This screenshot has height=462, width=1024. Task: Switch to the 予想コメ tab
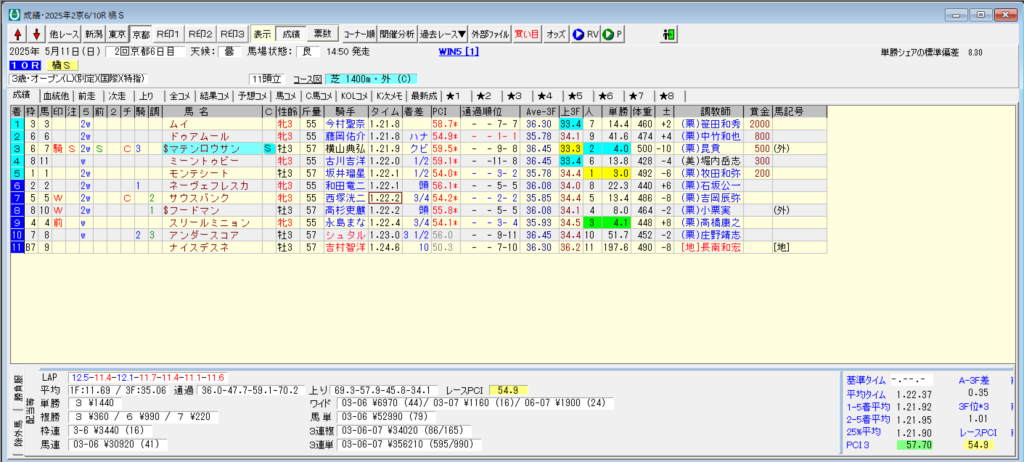coord(251,96)
